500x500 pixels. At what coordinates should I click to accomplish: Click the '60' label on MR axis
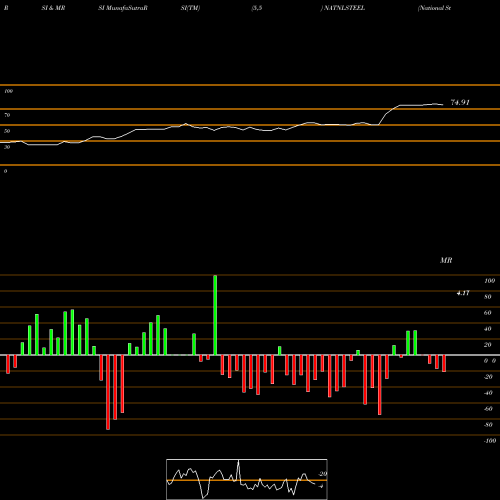pos(488,313)
